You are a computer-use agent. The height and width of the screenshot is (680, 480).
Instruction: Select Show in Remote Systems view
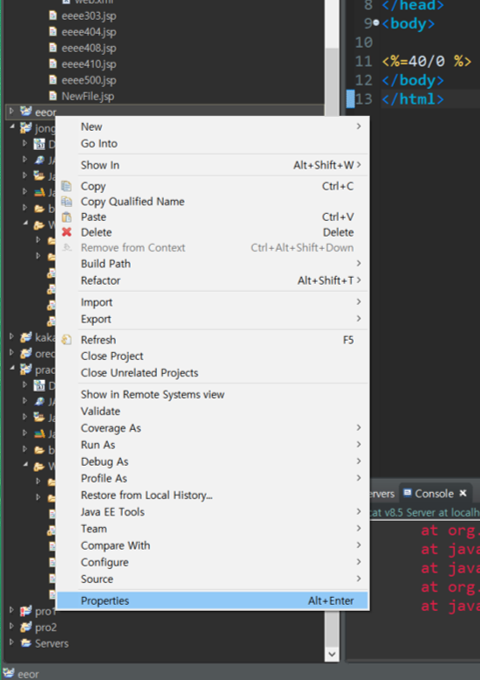212,395
